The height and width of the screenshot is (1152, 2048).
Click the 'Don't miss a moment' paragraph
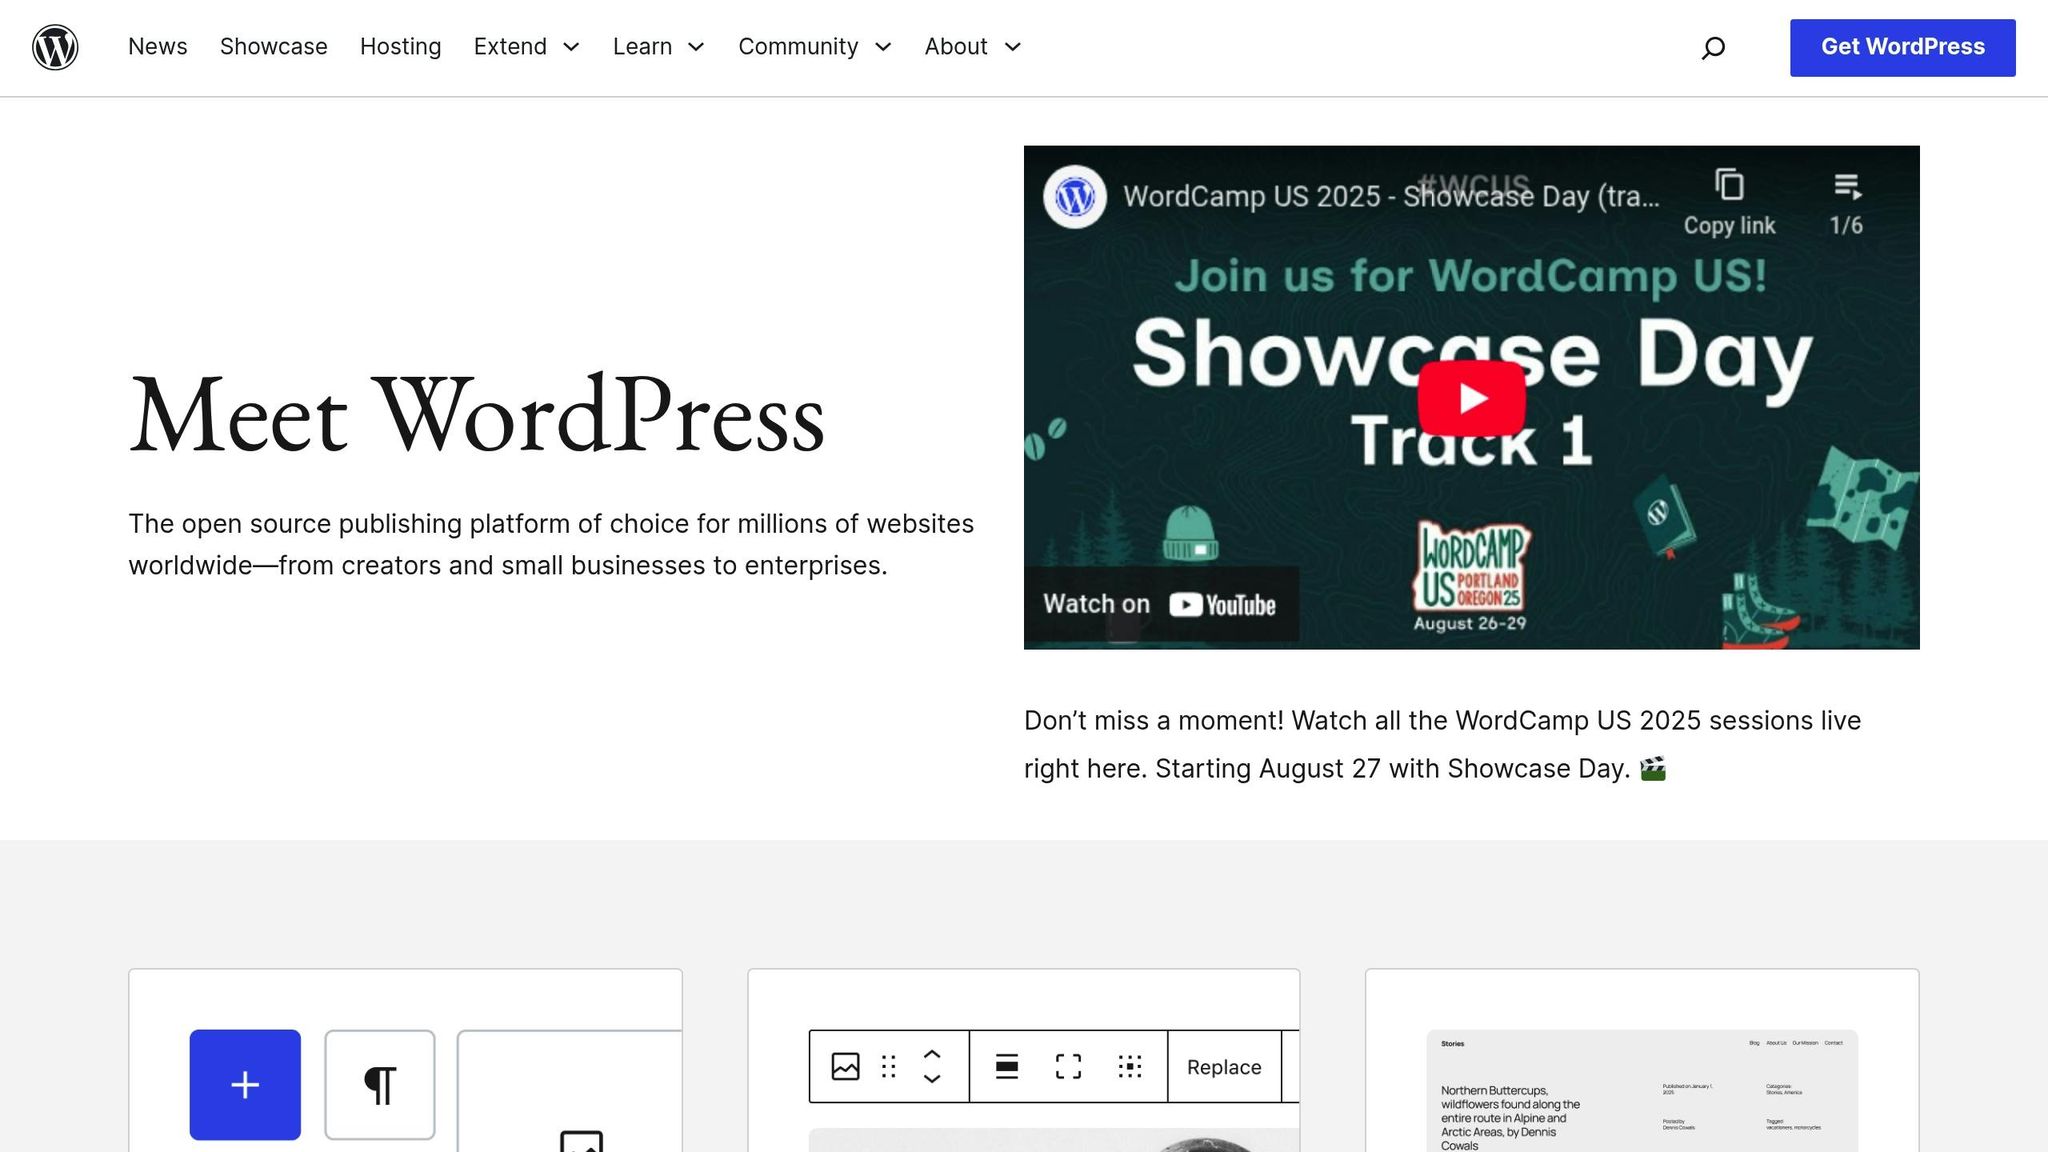point(1442,744)
